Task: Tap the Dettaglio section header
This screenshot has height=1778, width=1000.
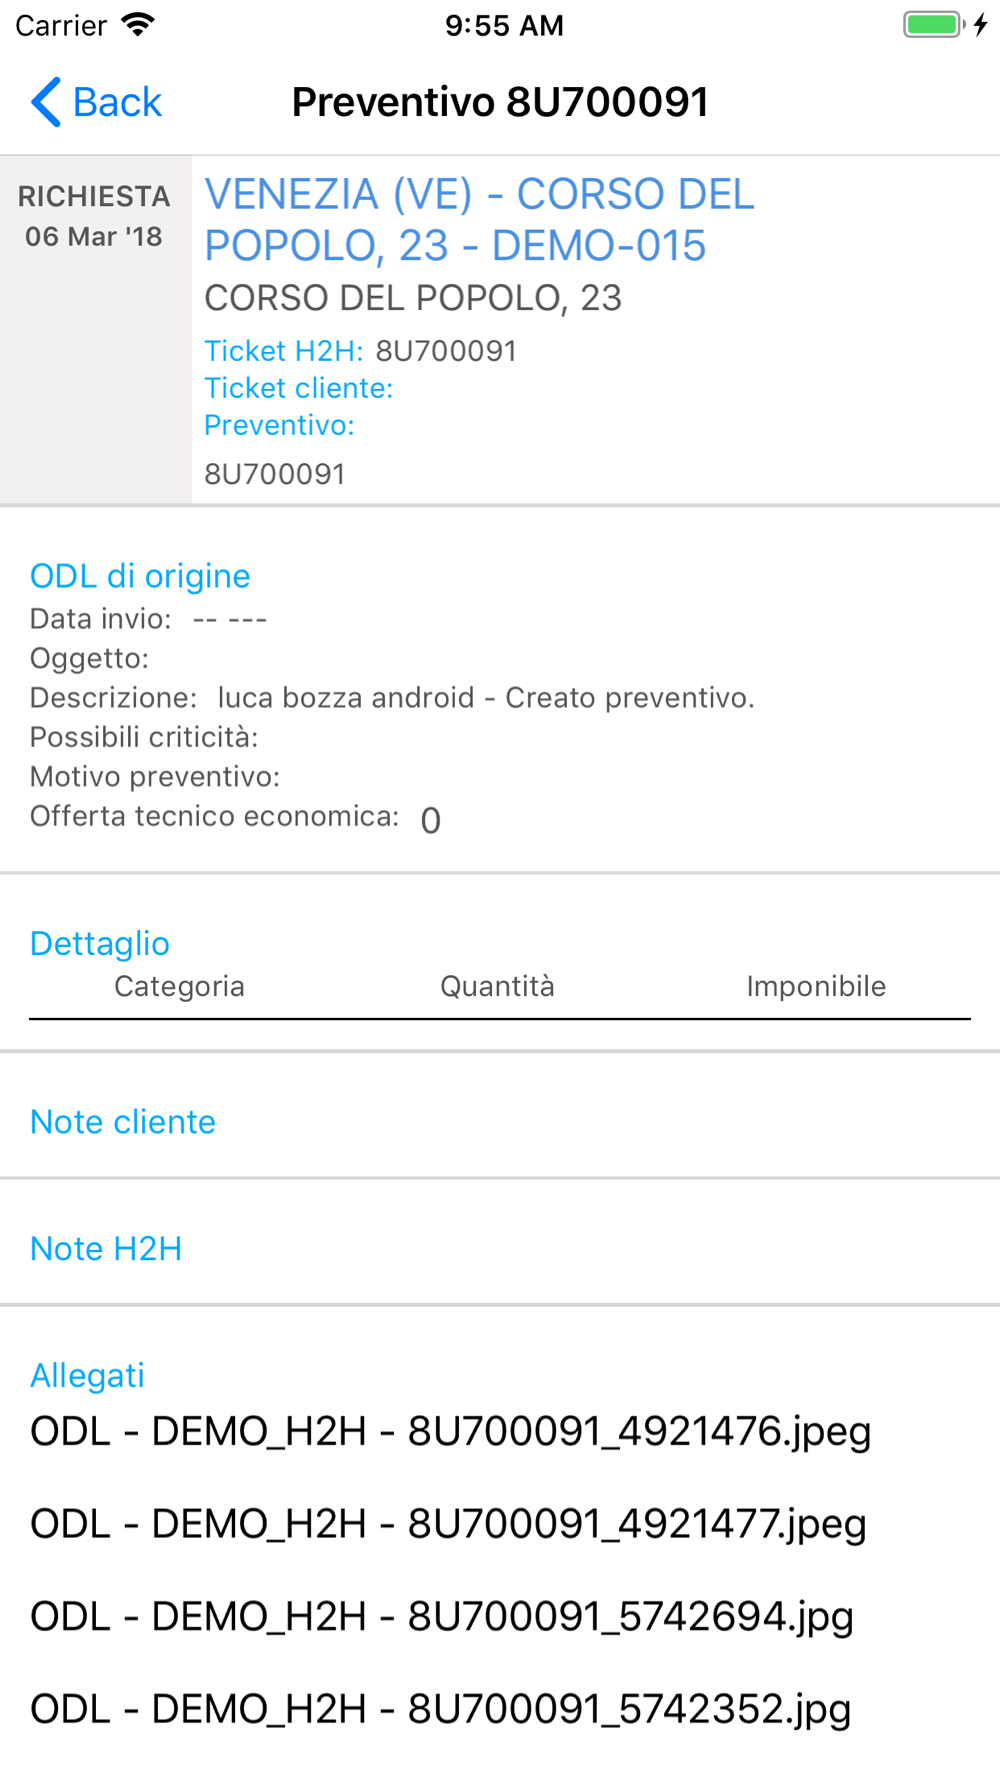Action: click(x=100, y=943)
